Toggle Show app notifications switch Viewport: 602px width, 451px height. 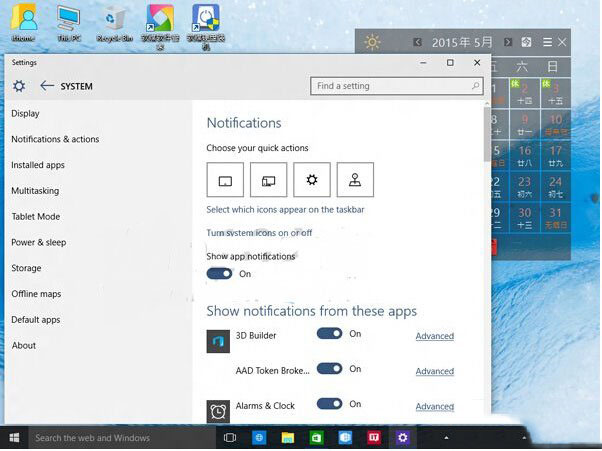[219, 274]
